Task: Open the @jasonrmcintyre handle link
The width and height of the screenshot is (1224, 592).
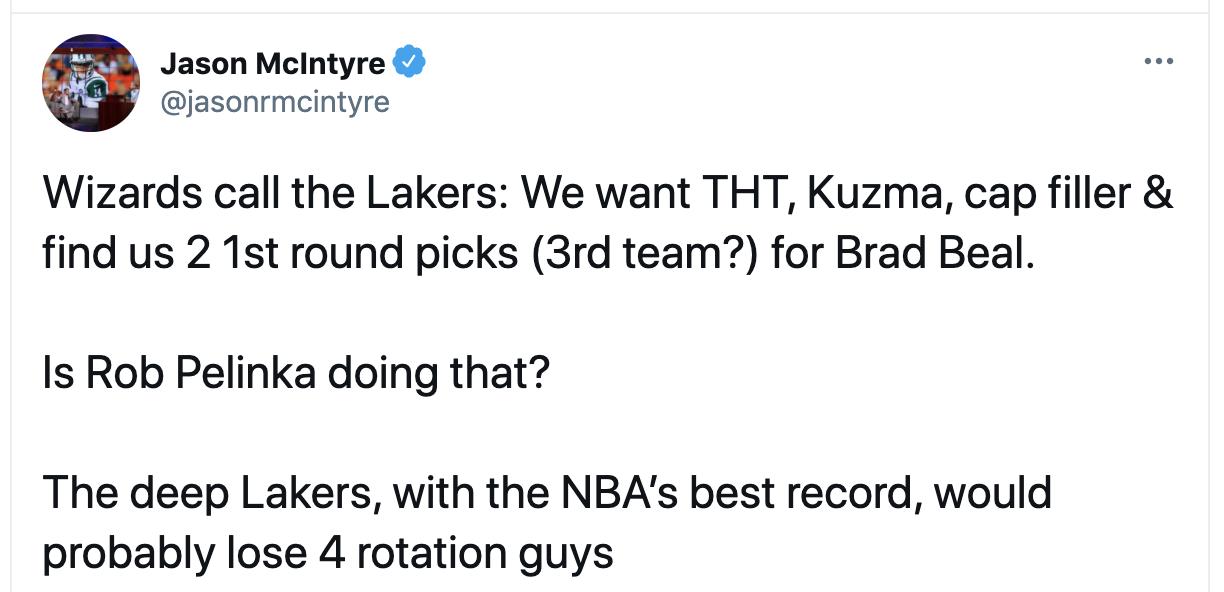Action: click(x=274, y=101)
